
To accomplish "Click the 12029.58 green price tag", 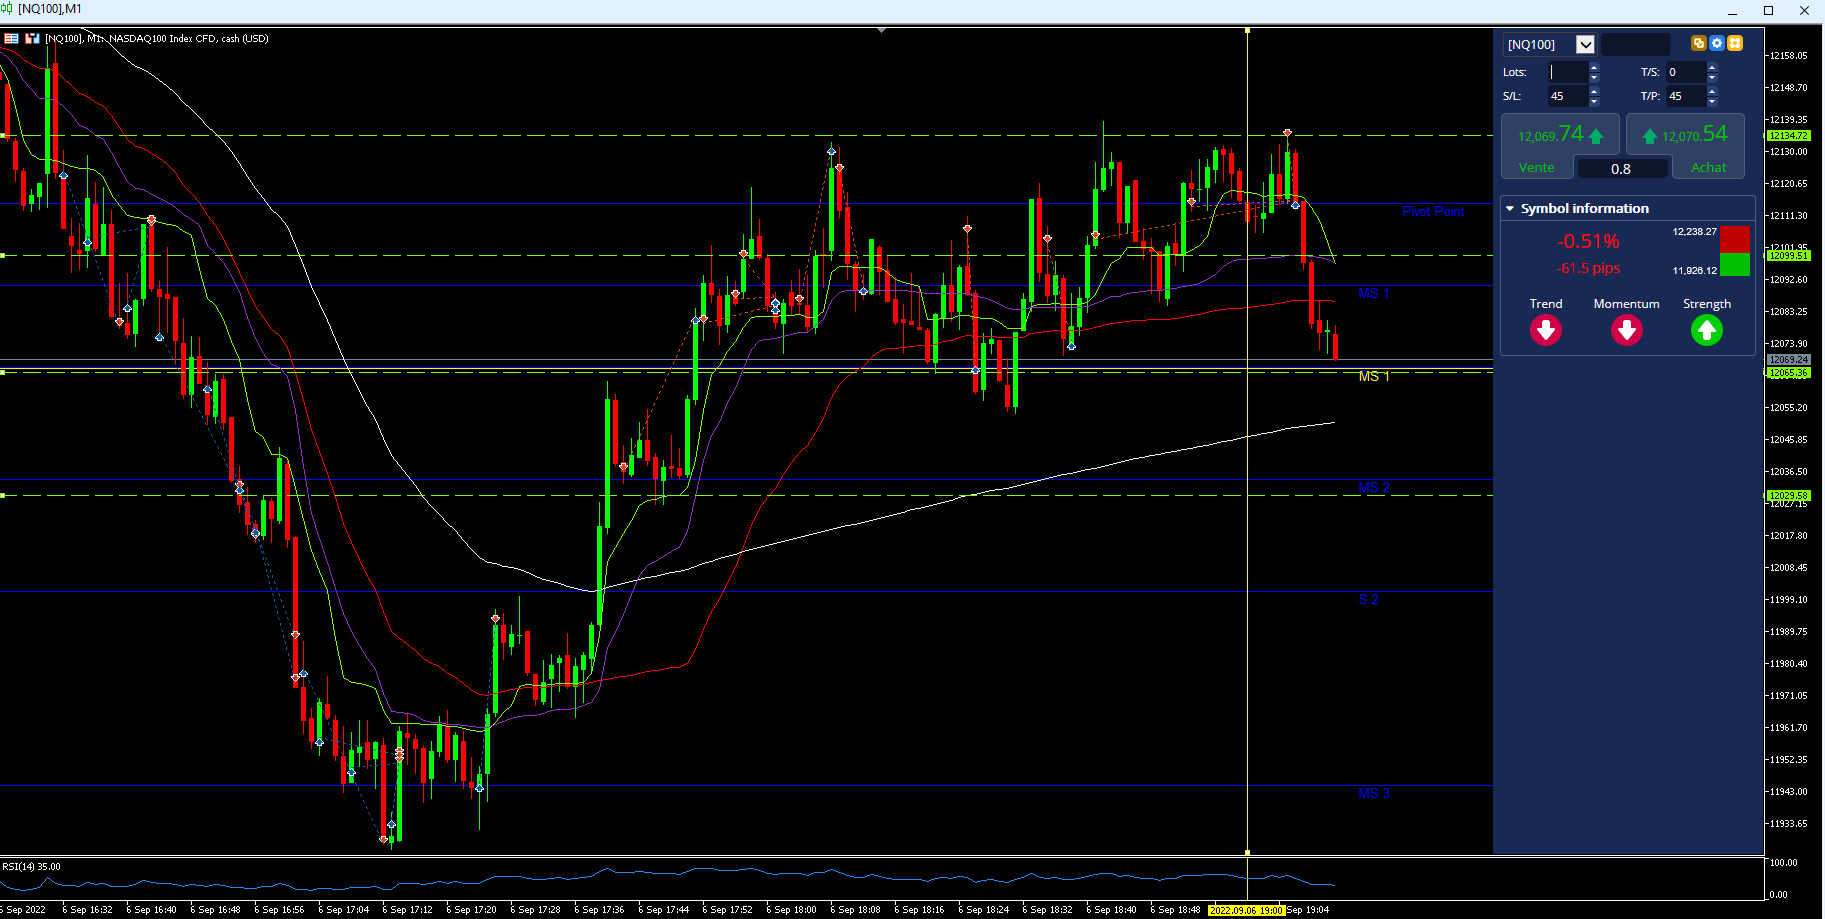I will (x=1788, y=495).
